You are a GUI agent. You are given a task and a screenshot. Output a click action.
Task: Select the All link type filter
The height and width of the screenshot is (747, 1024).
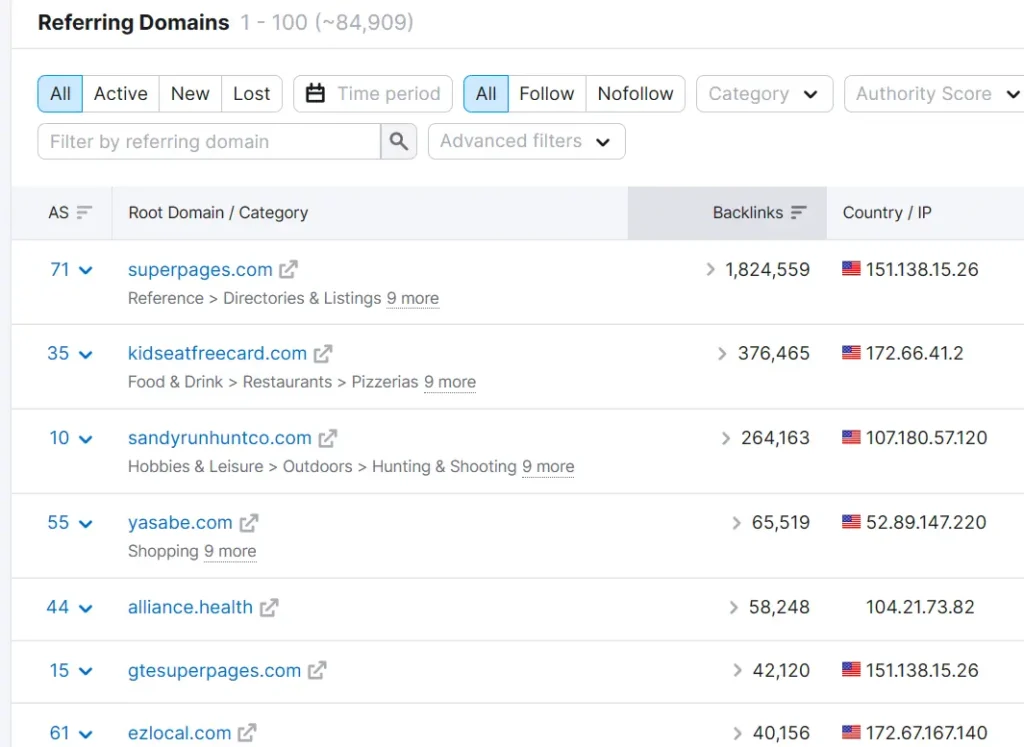(x=486, y=93)
